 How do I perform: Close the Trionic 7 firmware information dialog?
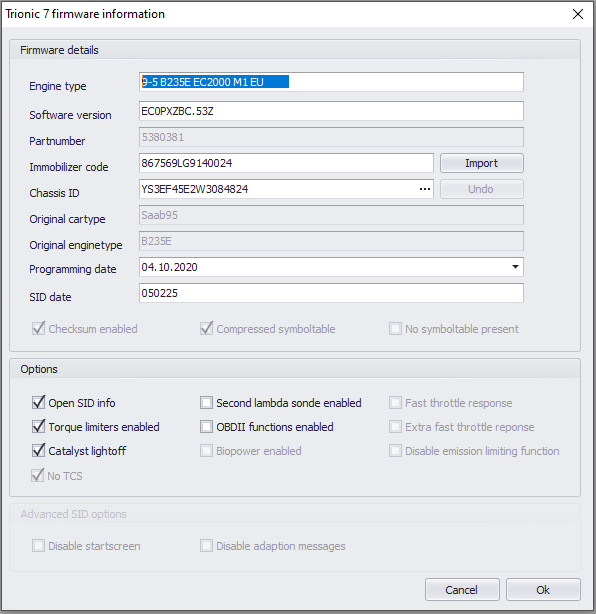(x=578, y=14)
